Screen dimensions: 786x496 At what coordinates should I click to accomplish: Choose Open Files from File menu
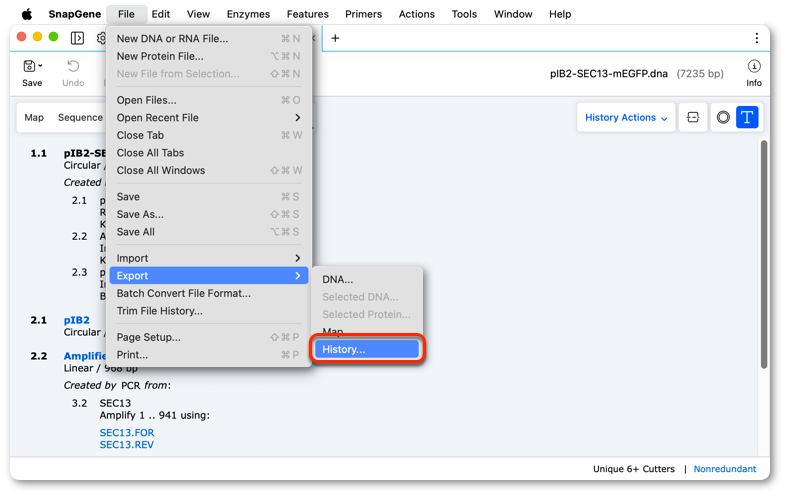click(209, 100)
